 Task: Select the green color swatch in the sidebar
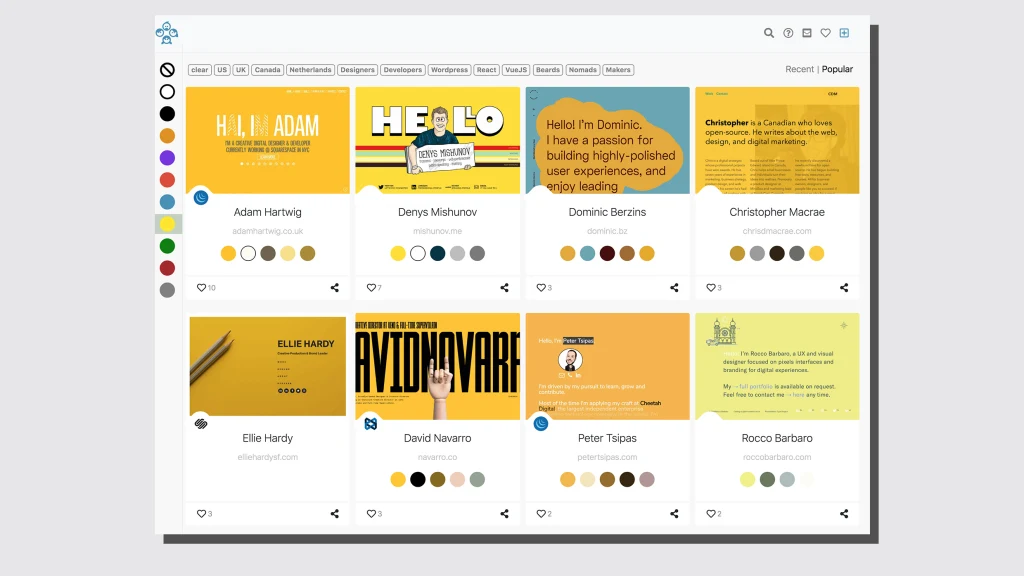point(167,246)
